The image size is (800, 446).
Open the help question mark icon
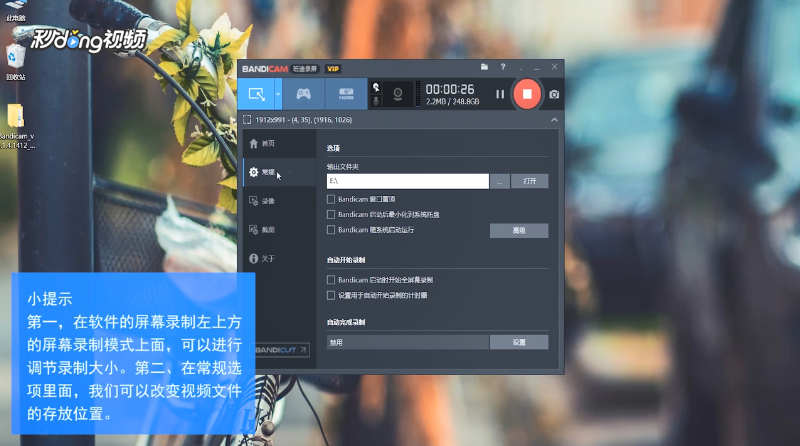click(x=503, y=67)
